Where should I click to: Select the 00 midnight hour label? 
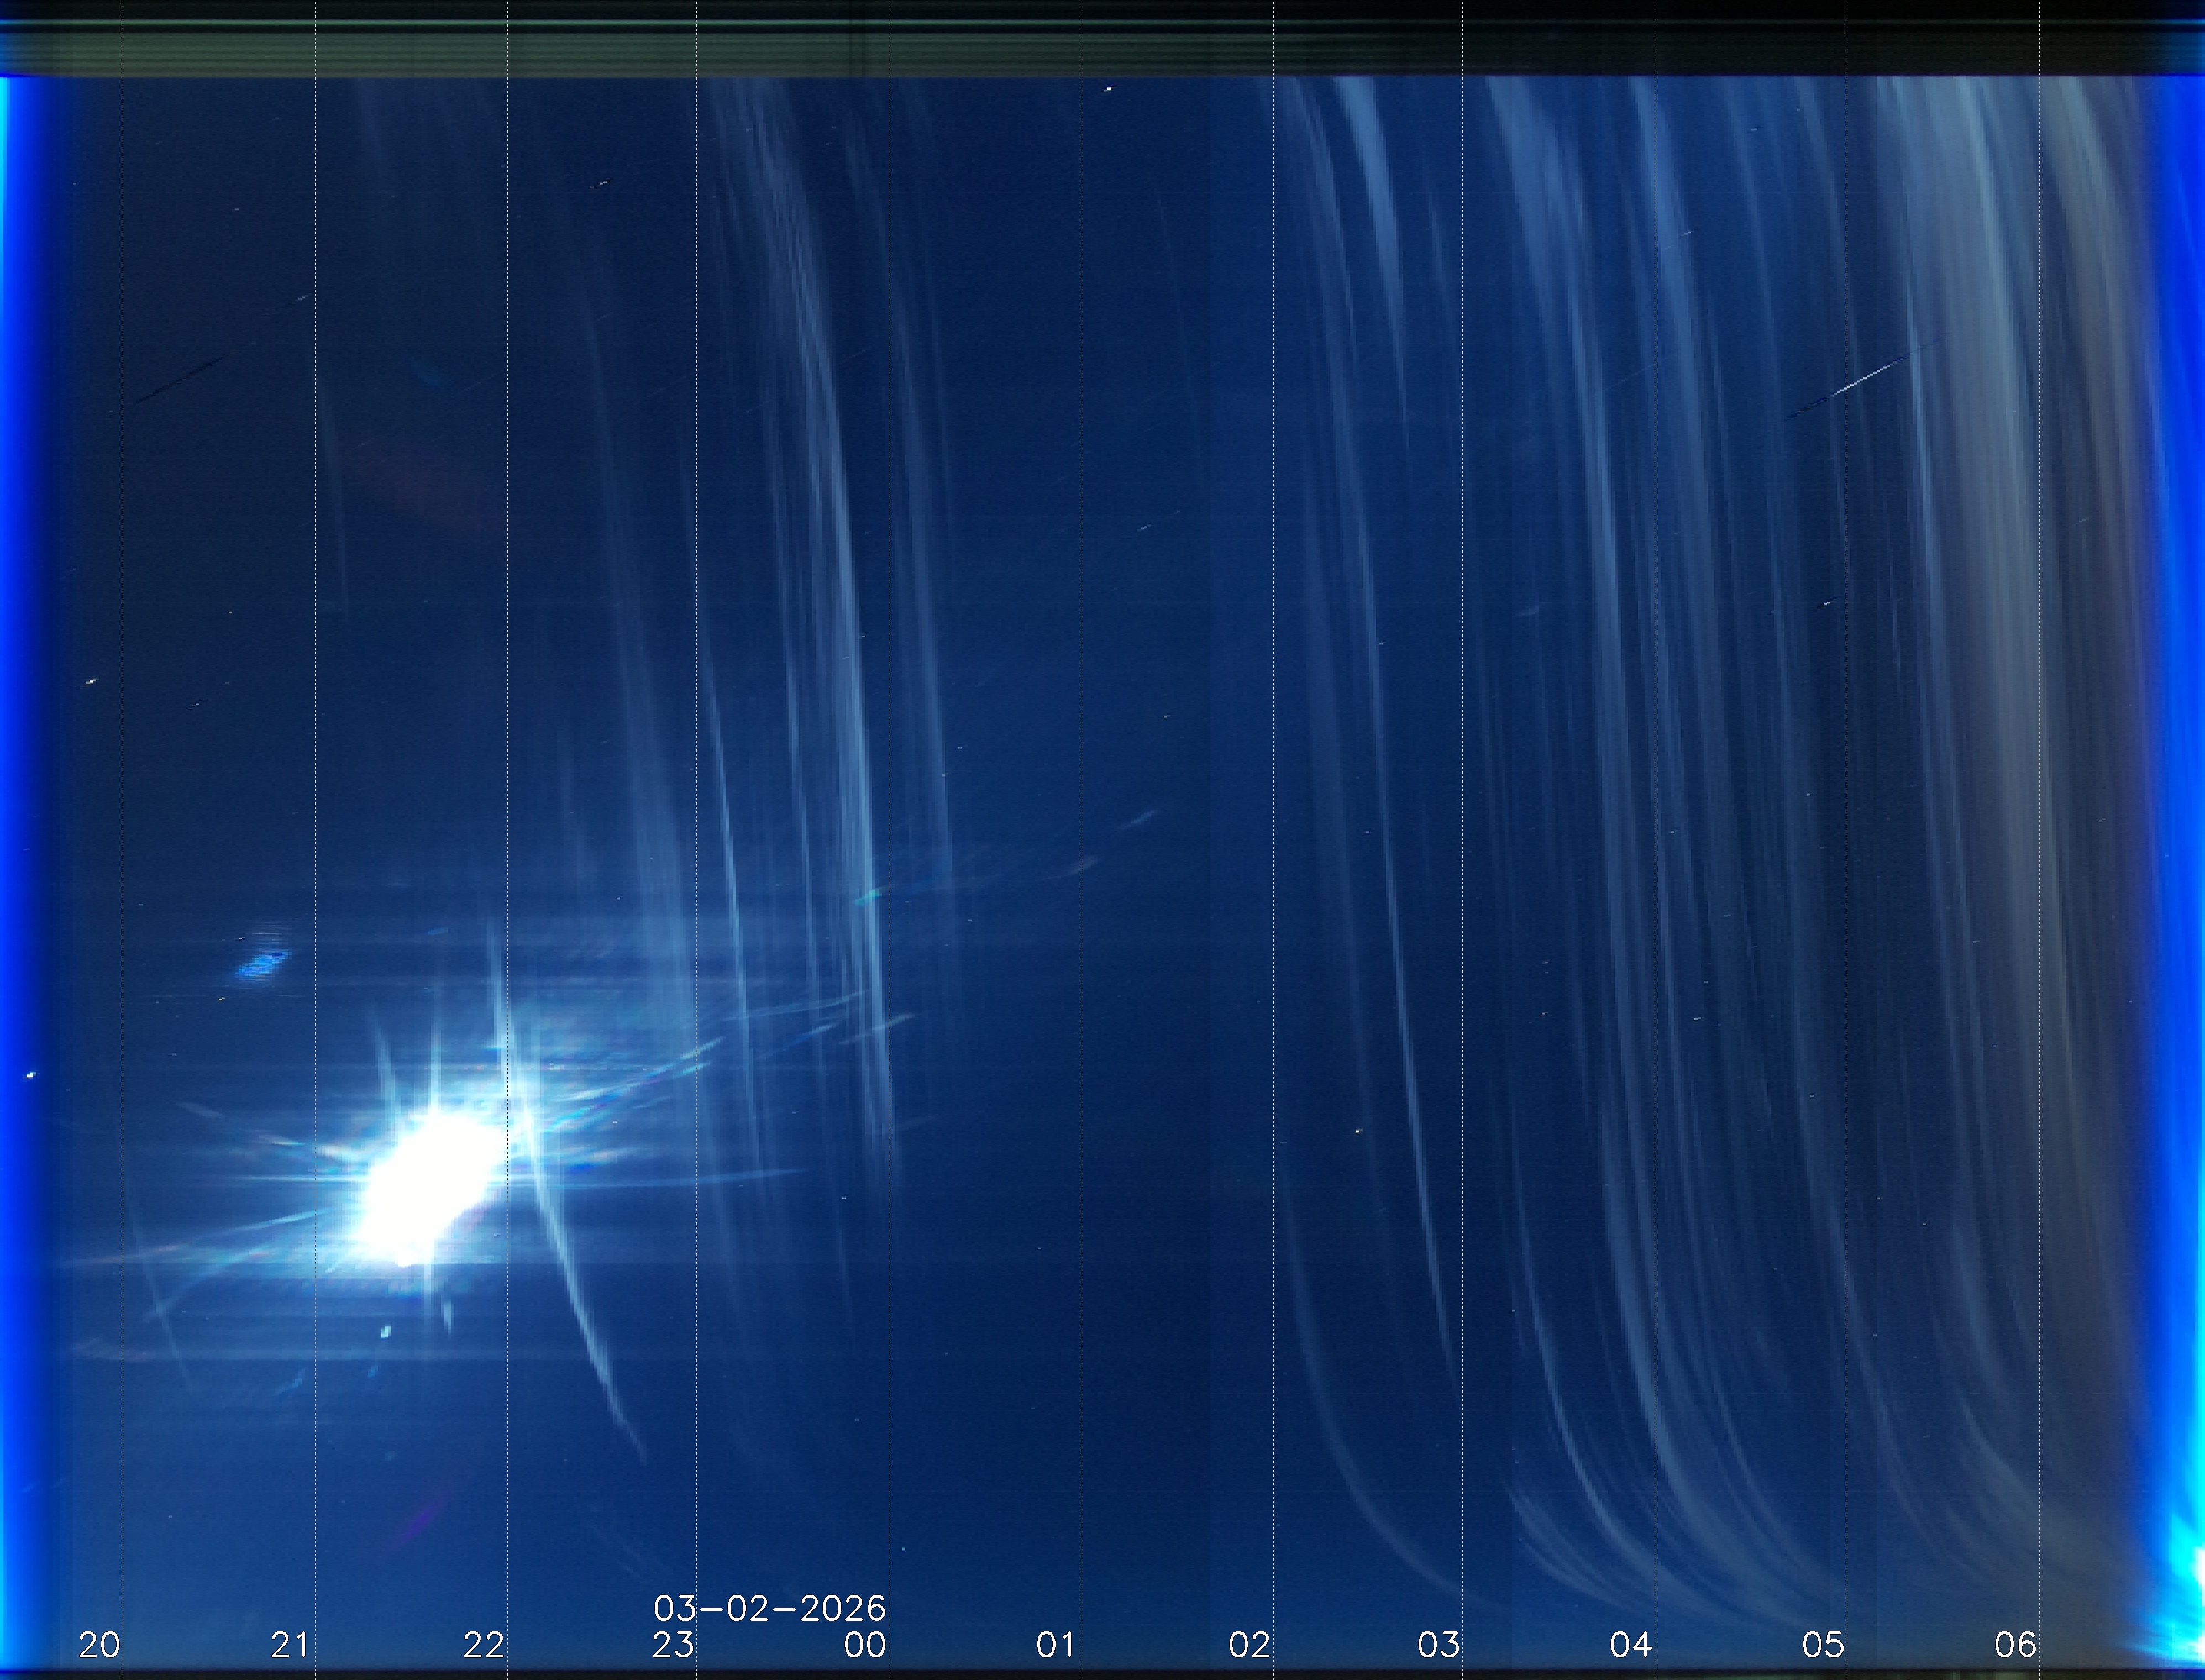coord(865,1645)
